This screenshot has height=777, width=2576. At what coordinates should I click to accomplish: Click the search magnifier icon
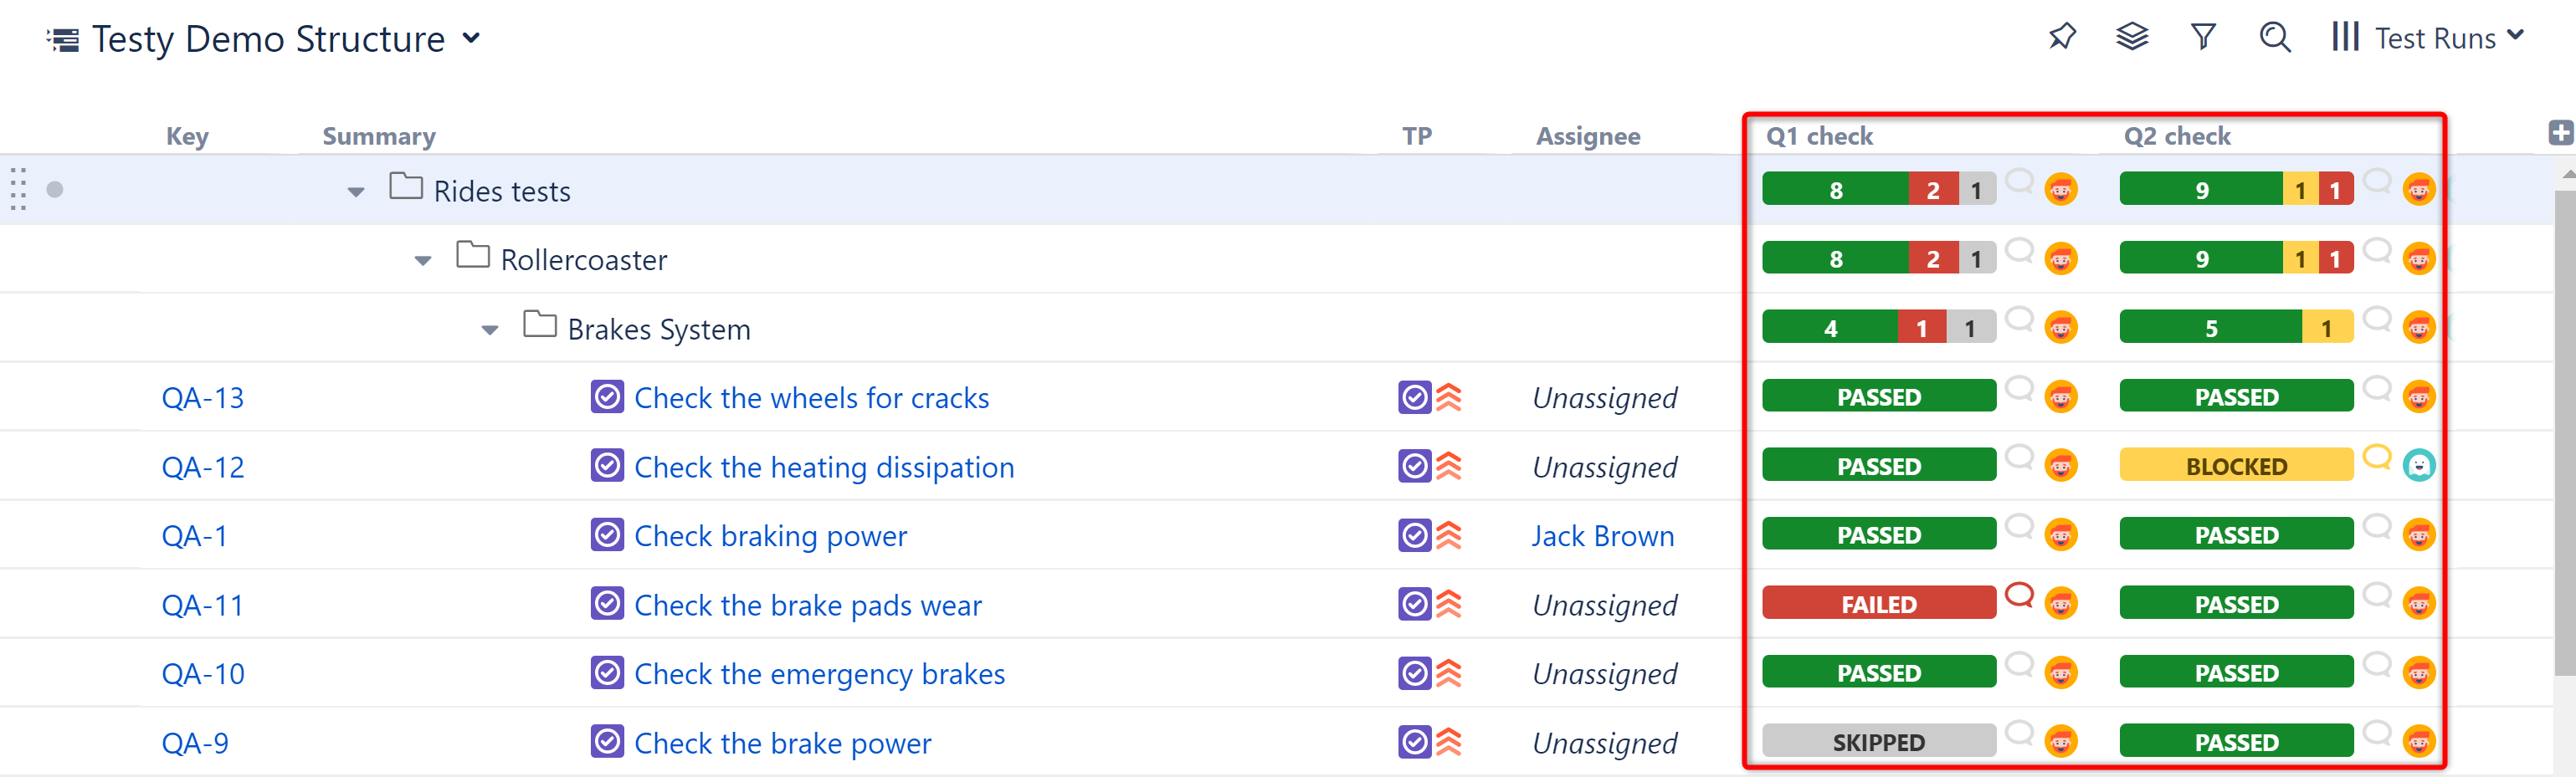pos(2274,37)
